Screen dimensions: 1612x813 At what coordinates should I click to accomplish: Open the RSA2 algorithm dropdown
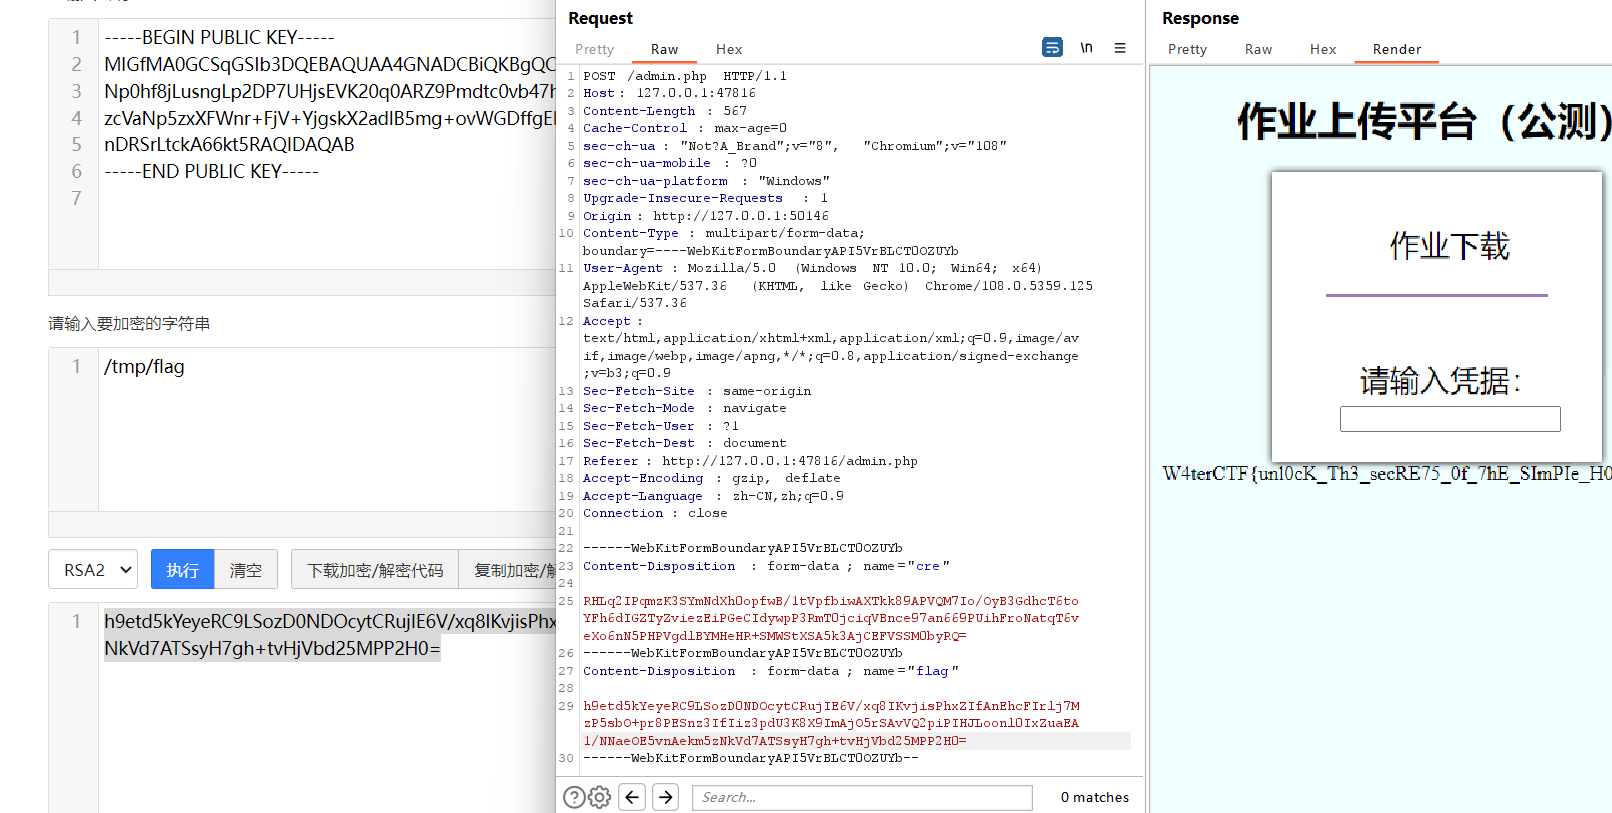pyautogui.click(x=93, y=569)
